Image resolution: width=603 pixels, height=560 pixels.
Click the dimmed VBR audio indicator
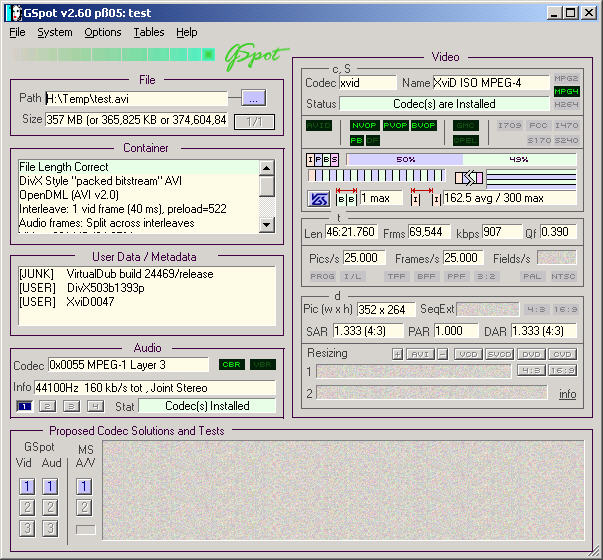click(263, 365)
